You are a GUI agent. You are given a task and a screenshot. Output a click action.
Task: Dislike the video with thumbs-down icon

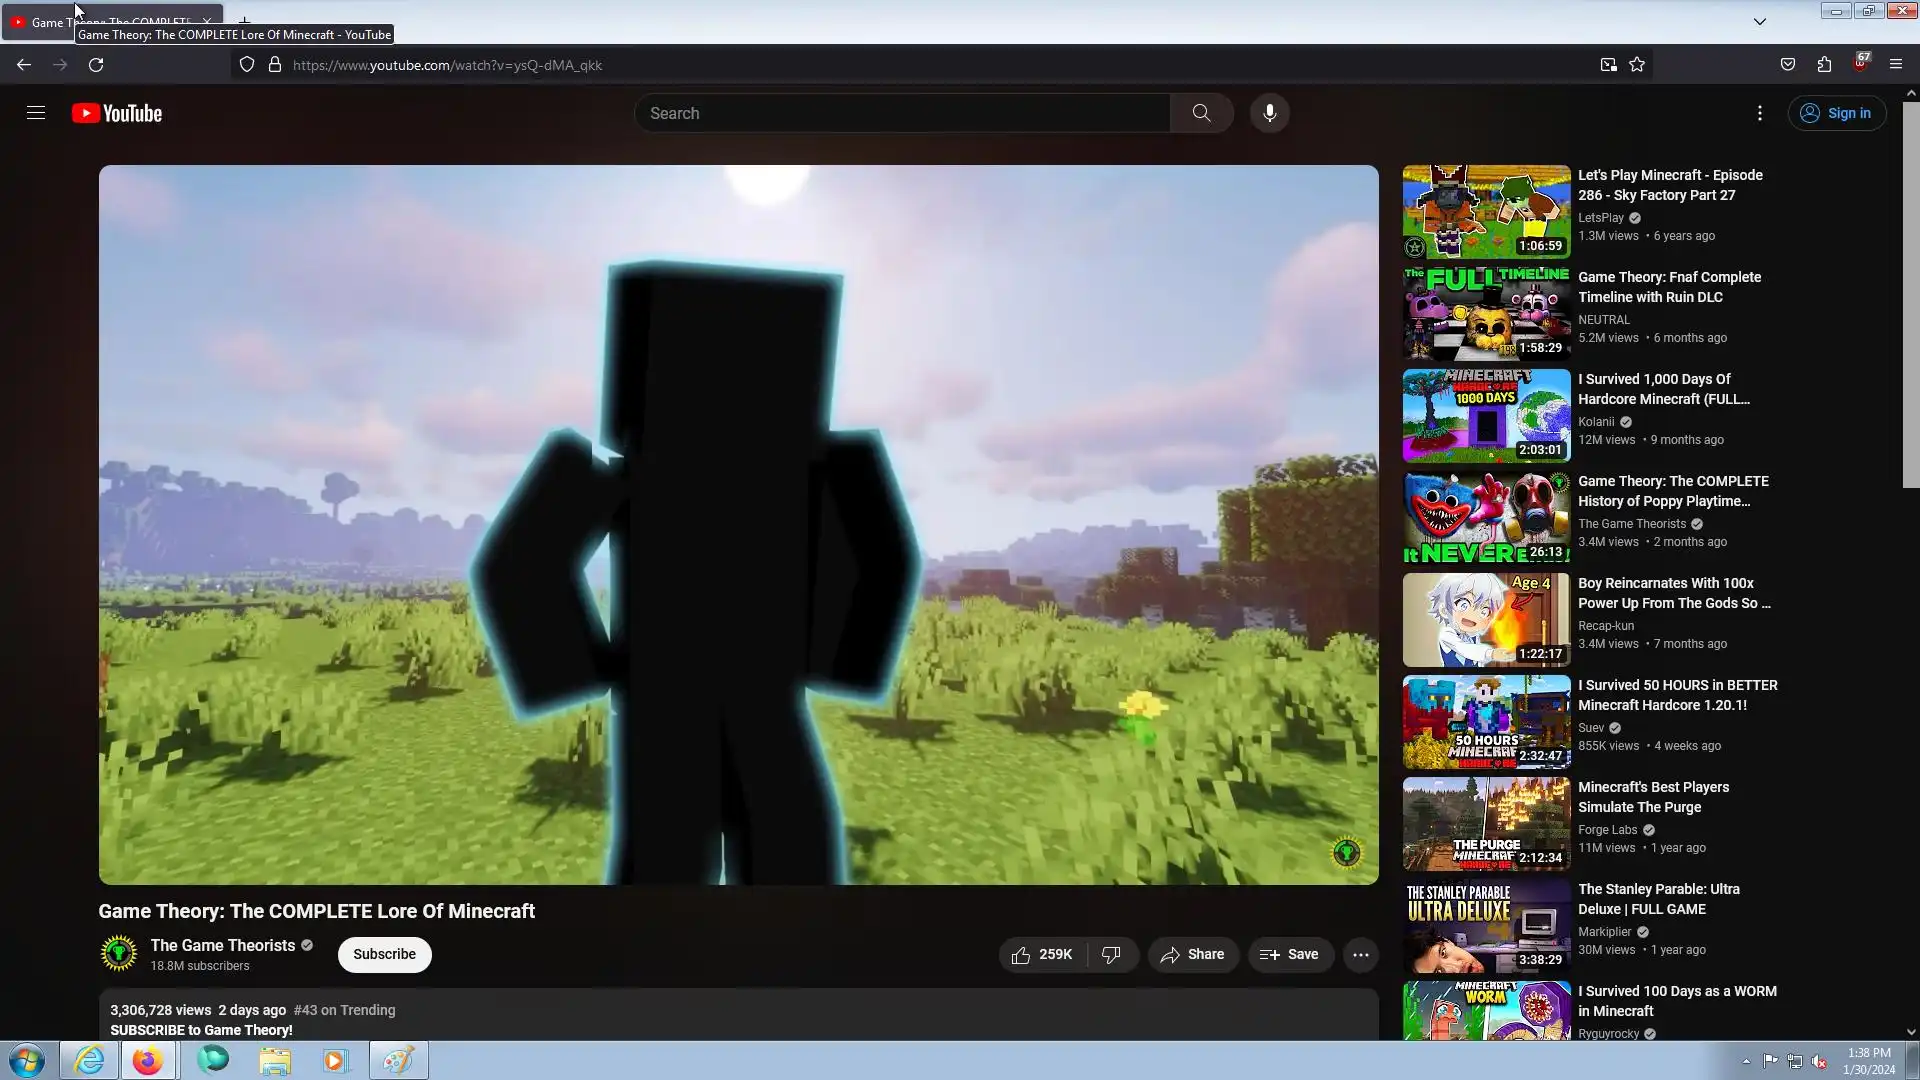click(x=1111, y=954)
